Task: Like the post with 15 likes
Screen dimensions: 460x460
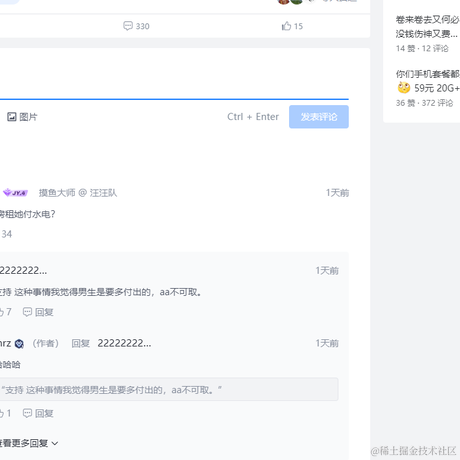Action: (x=292, y=26)
